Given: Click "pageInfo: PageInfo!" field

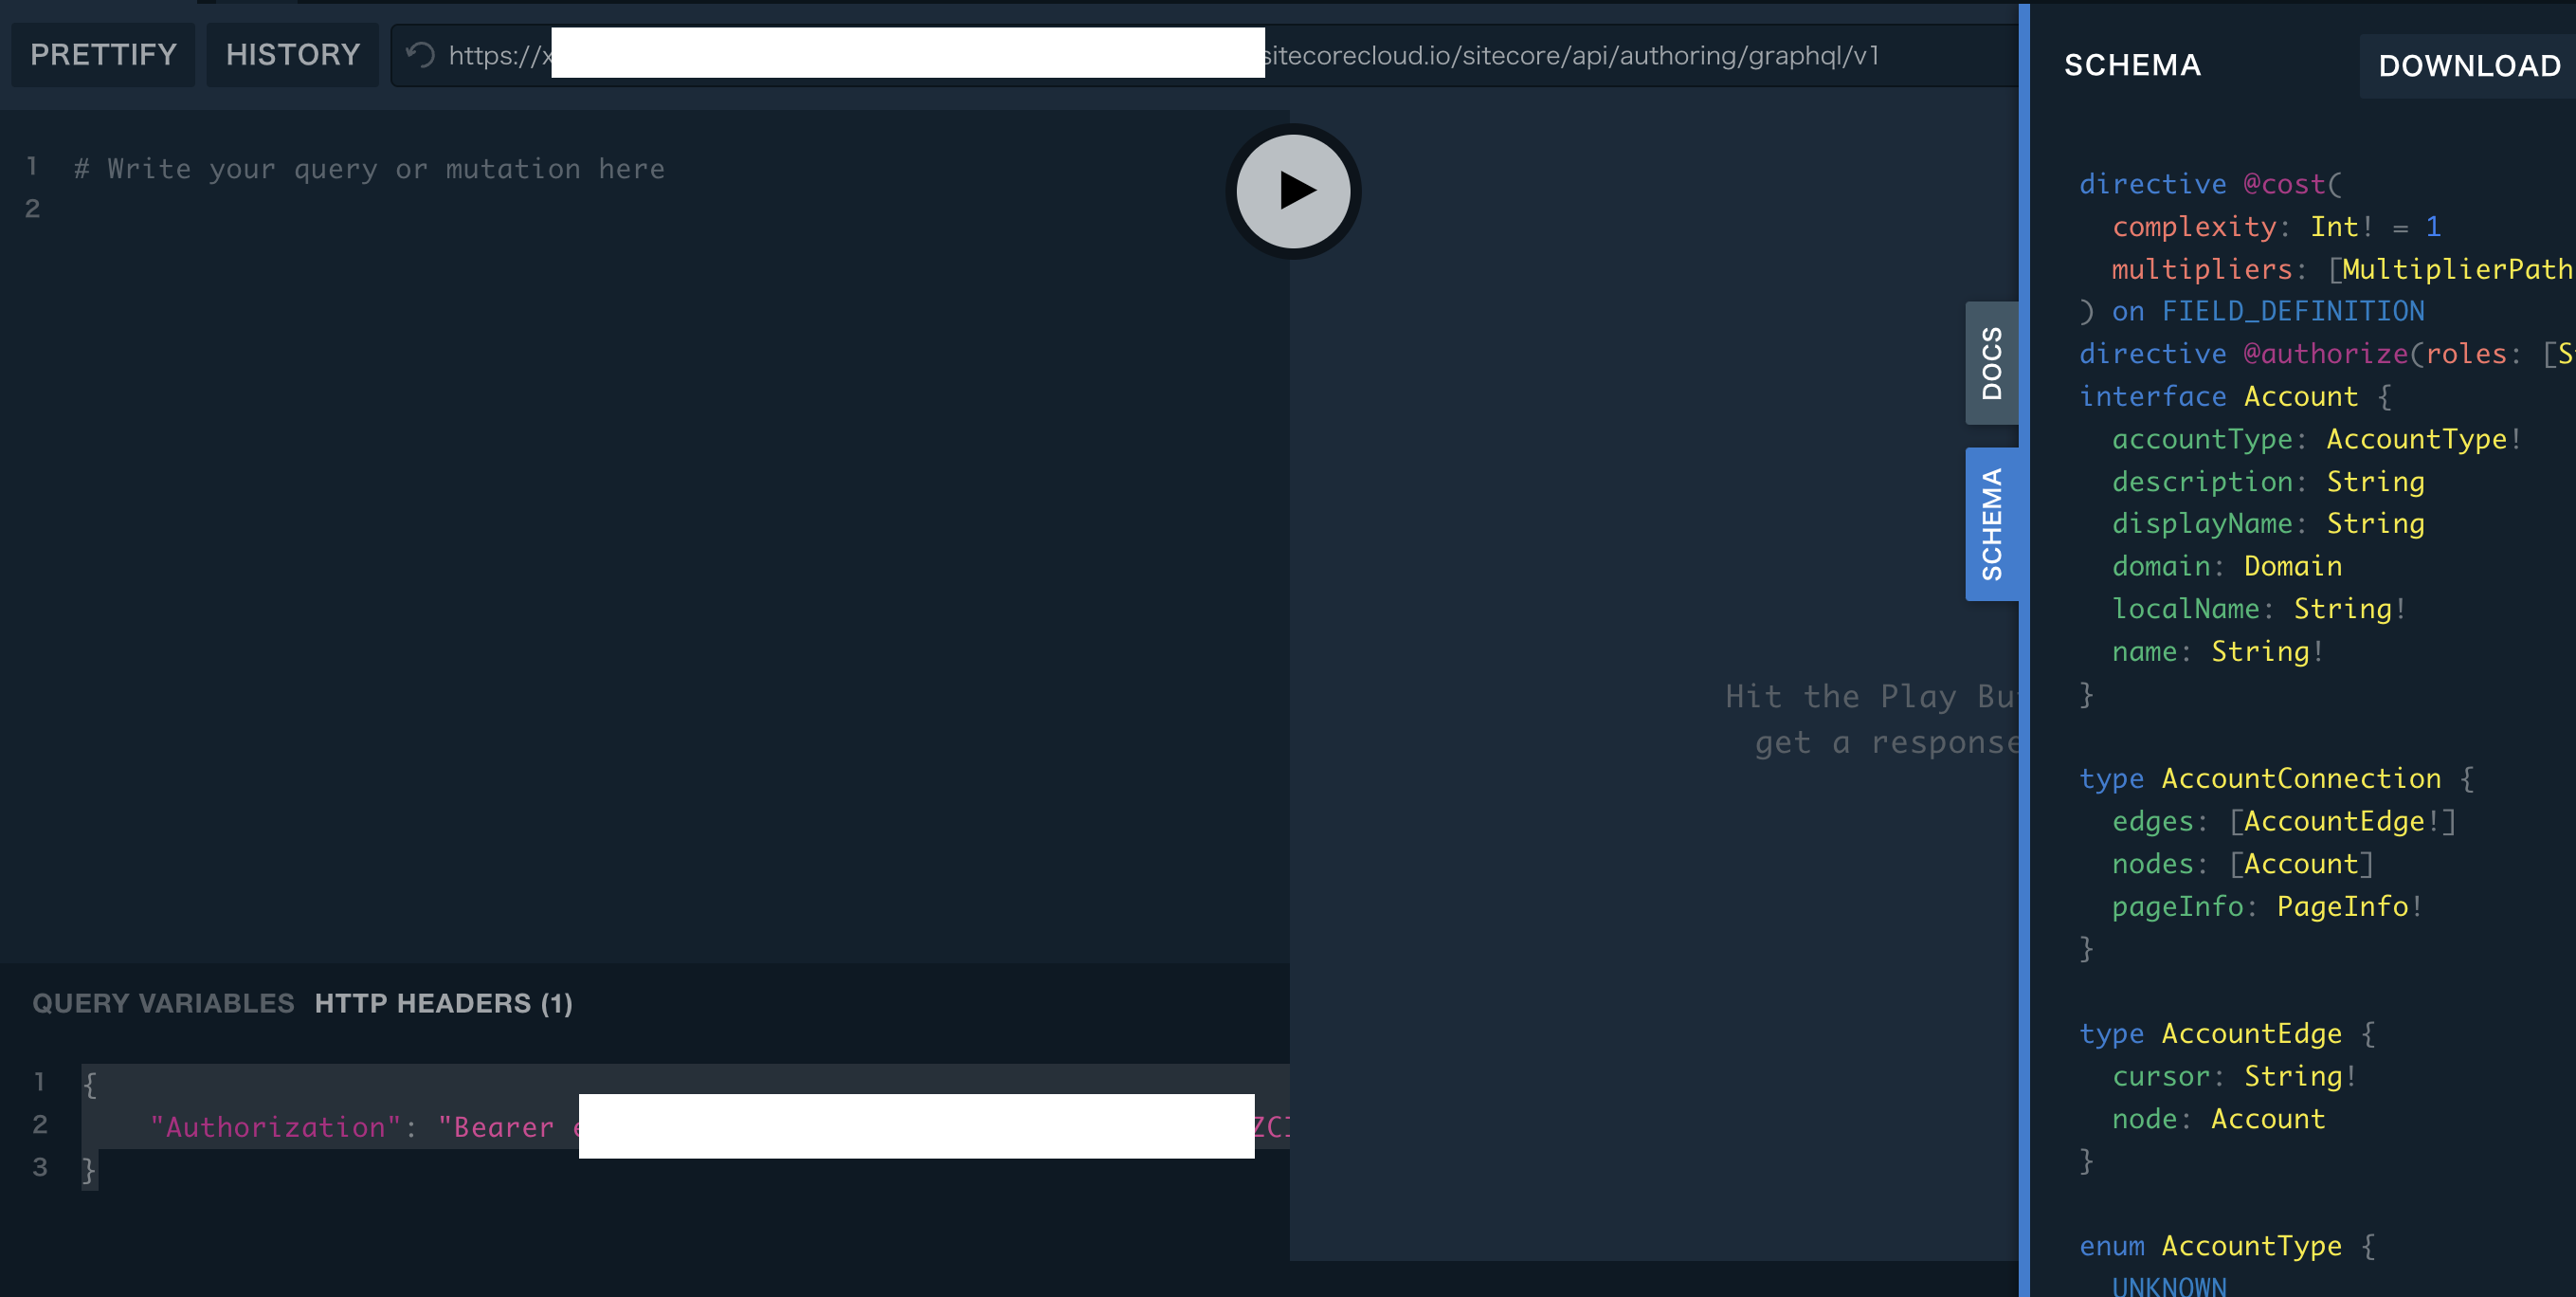Looking at the screenshot, I should pyautogui.click(x=2267, y=907).
